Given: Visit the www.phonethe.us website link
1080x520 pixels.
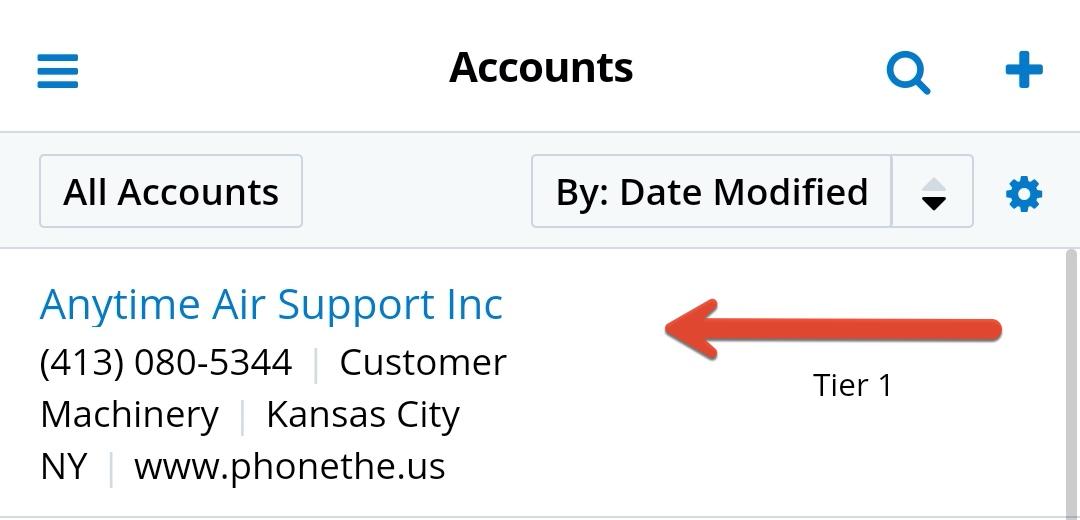Looking at the screenshot, I should [290, 466].
